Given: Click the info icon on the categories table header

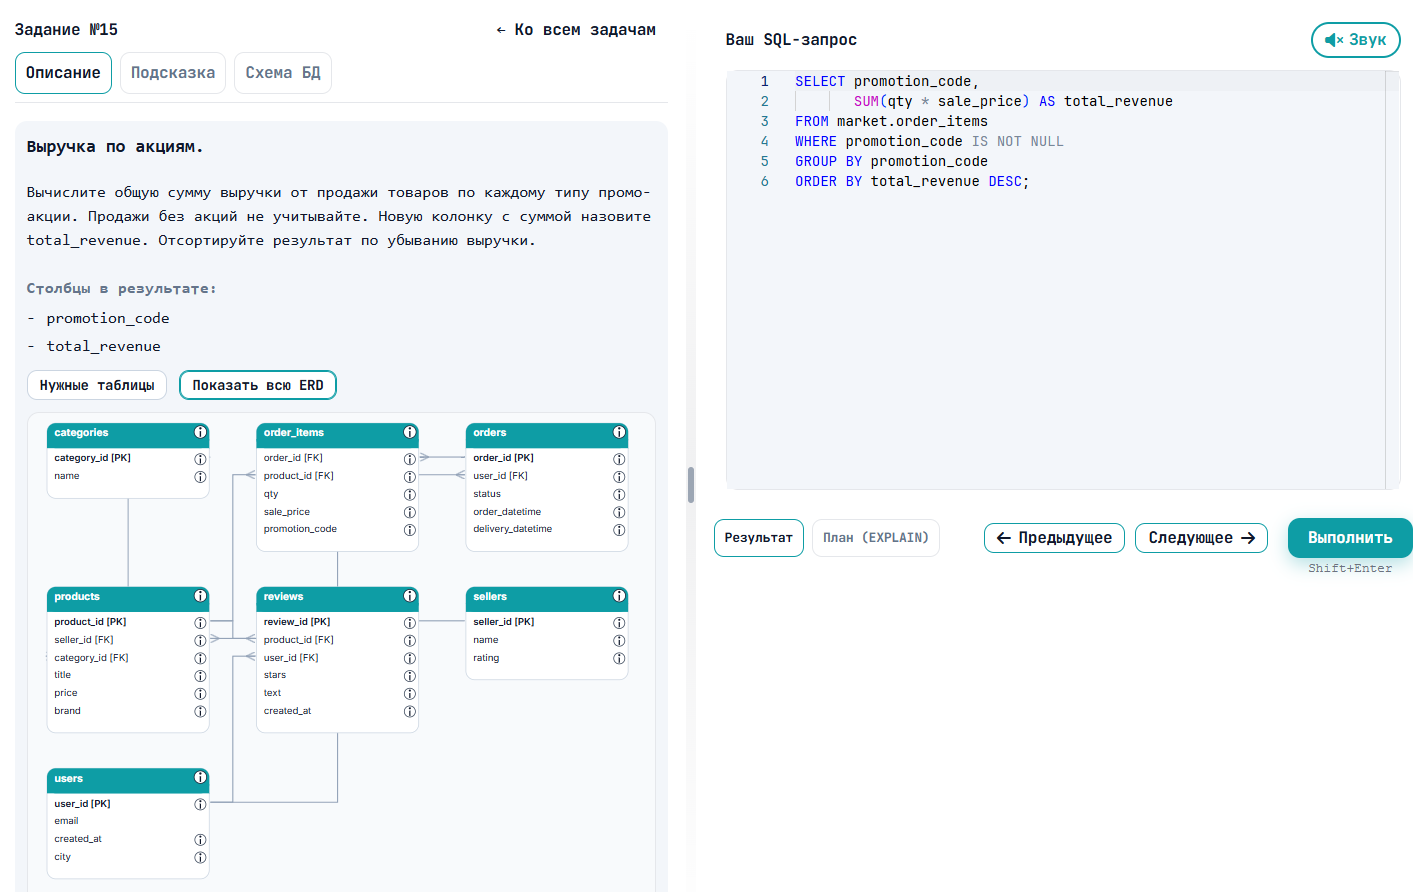Looking at the screenshot, I should pyautogui.click(x=200, y=433).
